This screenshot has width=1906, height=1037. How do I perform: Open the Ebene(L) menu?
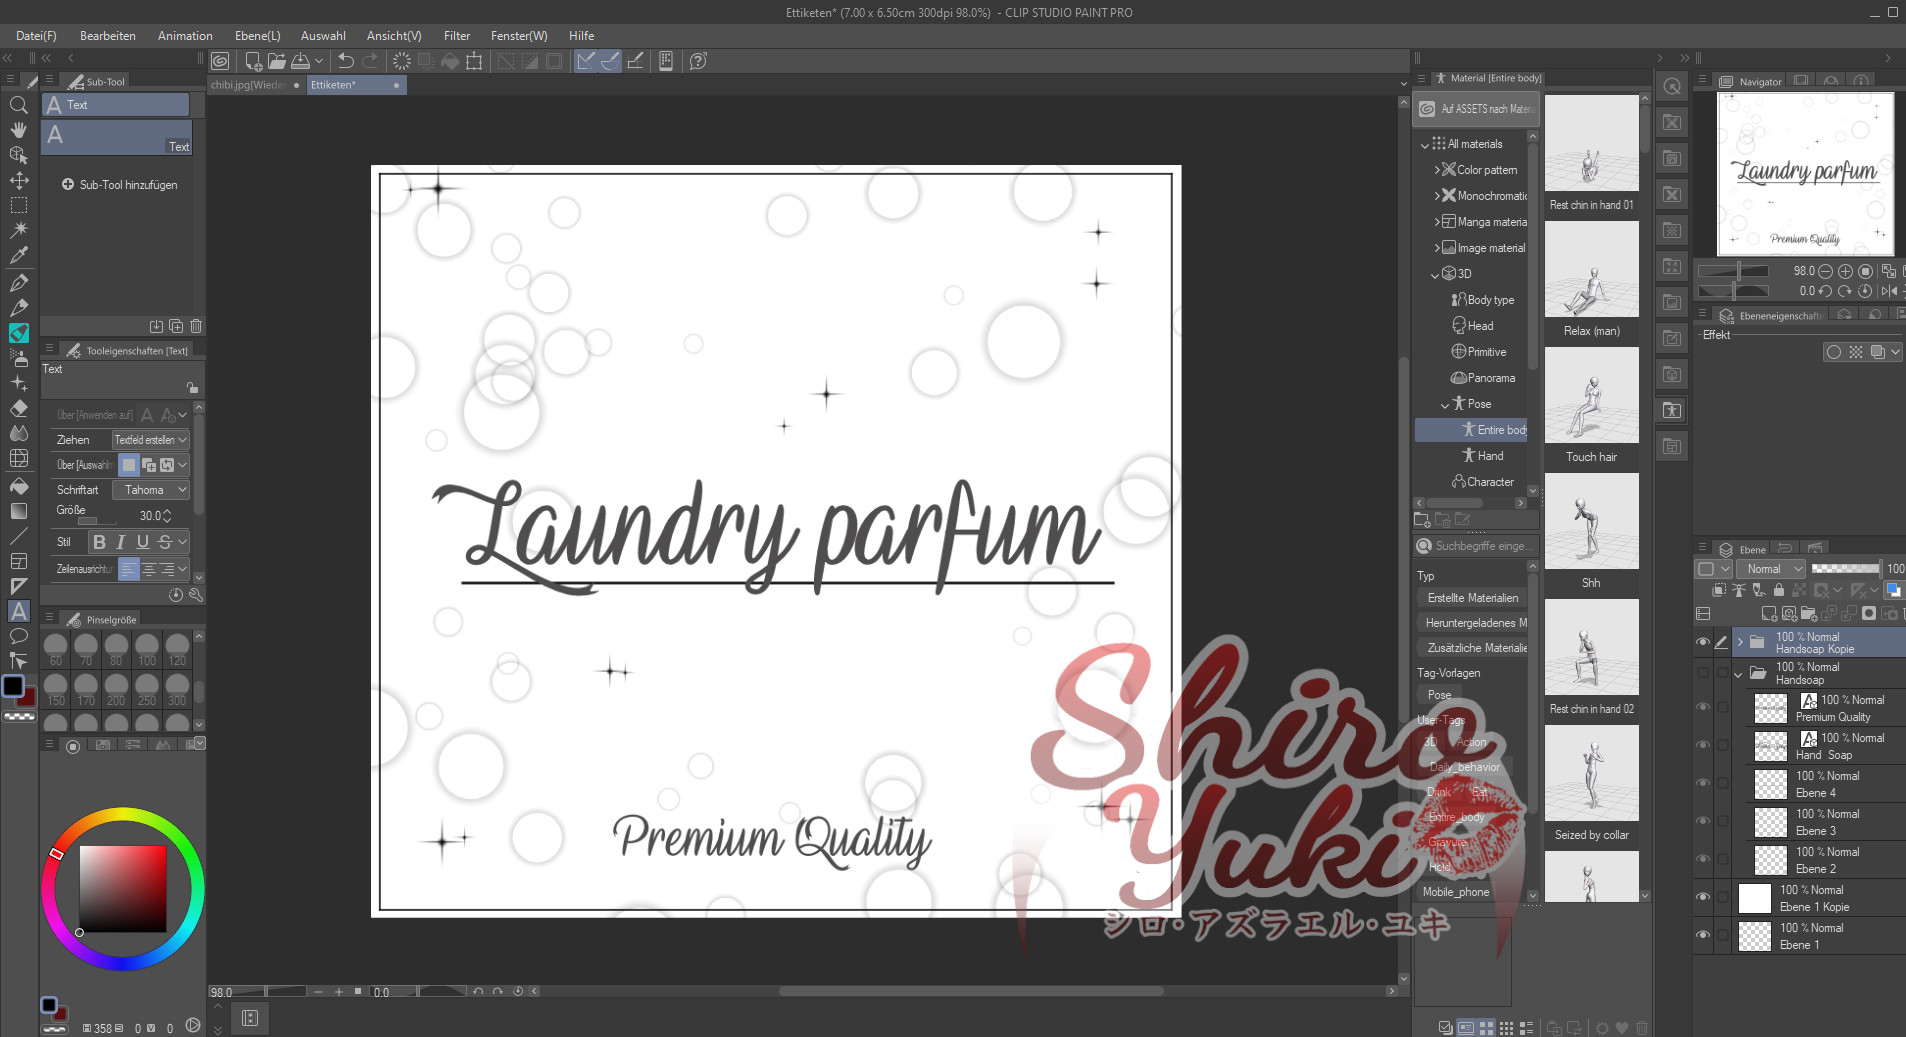click(258, 36)
